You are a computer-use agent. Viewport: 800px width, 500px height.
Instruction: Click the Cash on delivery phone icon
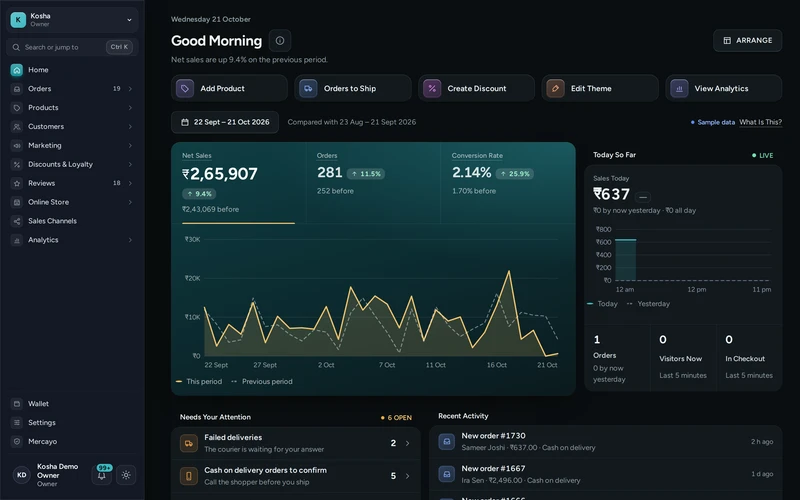coord(189,476)
